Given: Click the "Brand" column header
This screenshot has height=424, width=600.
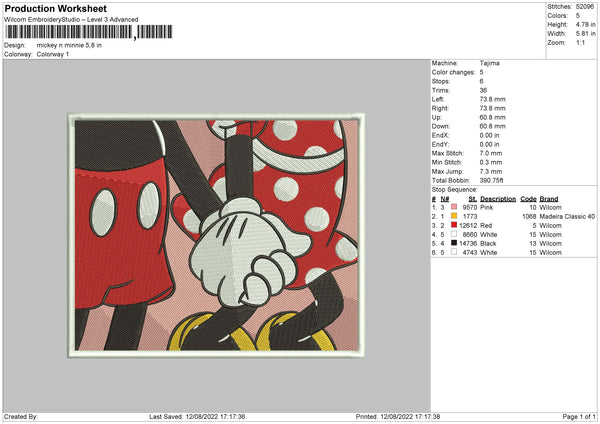Looking at the screenshot, I should click(x=549, y=199).
